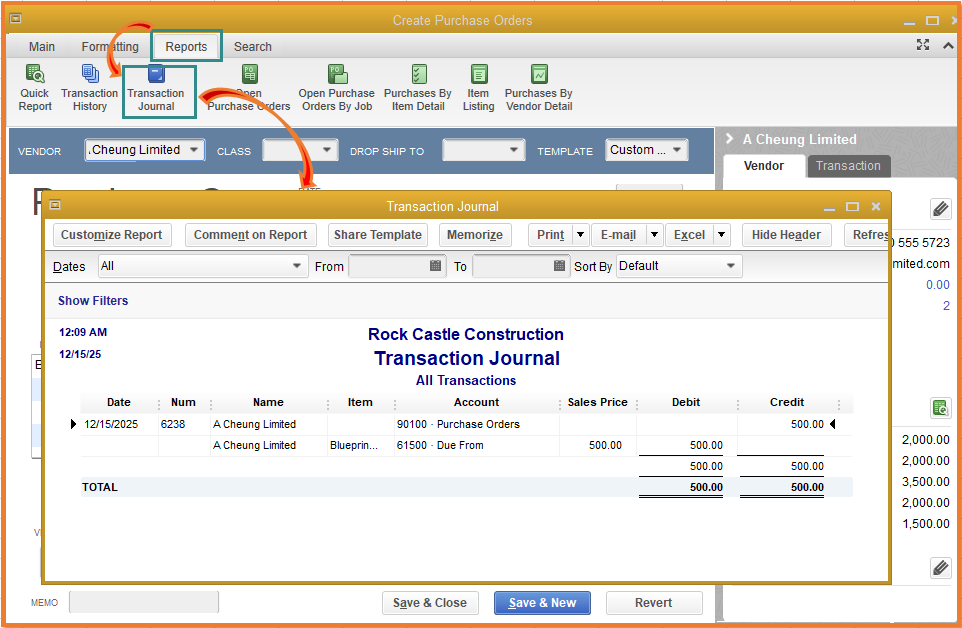Toggle full screen expand icon
The height and width of the screenshot is (628, 962).
[x=923, y=45]
